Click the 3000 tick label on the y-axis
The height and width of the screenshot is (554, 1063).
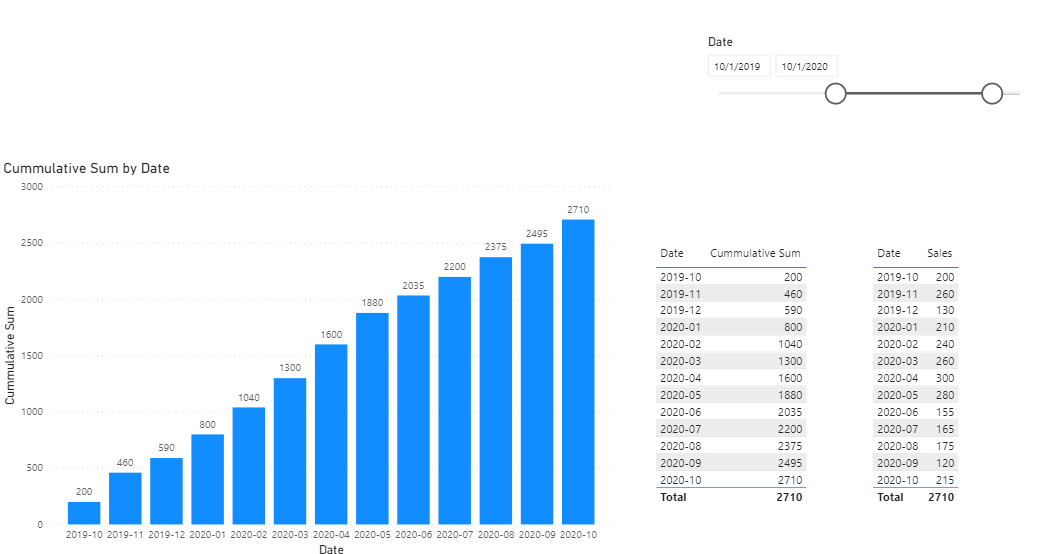[32, 186]
